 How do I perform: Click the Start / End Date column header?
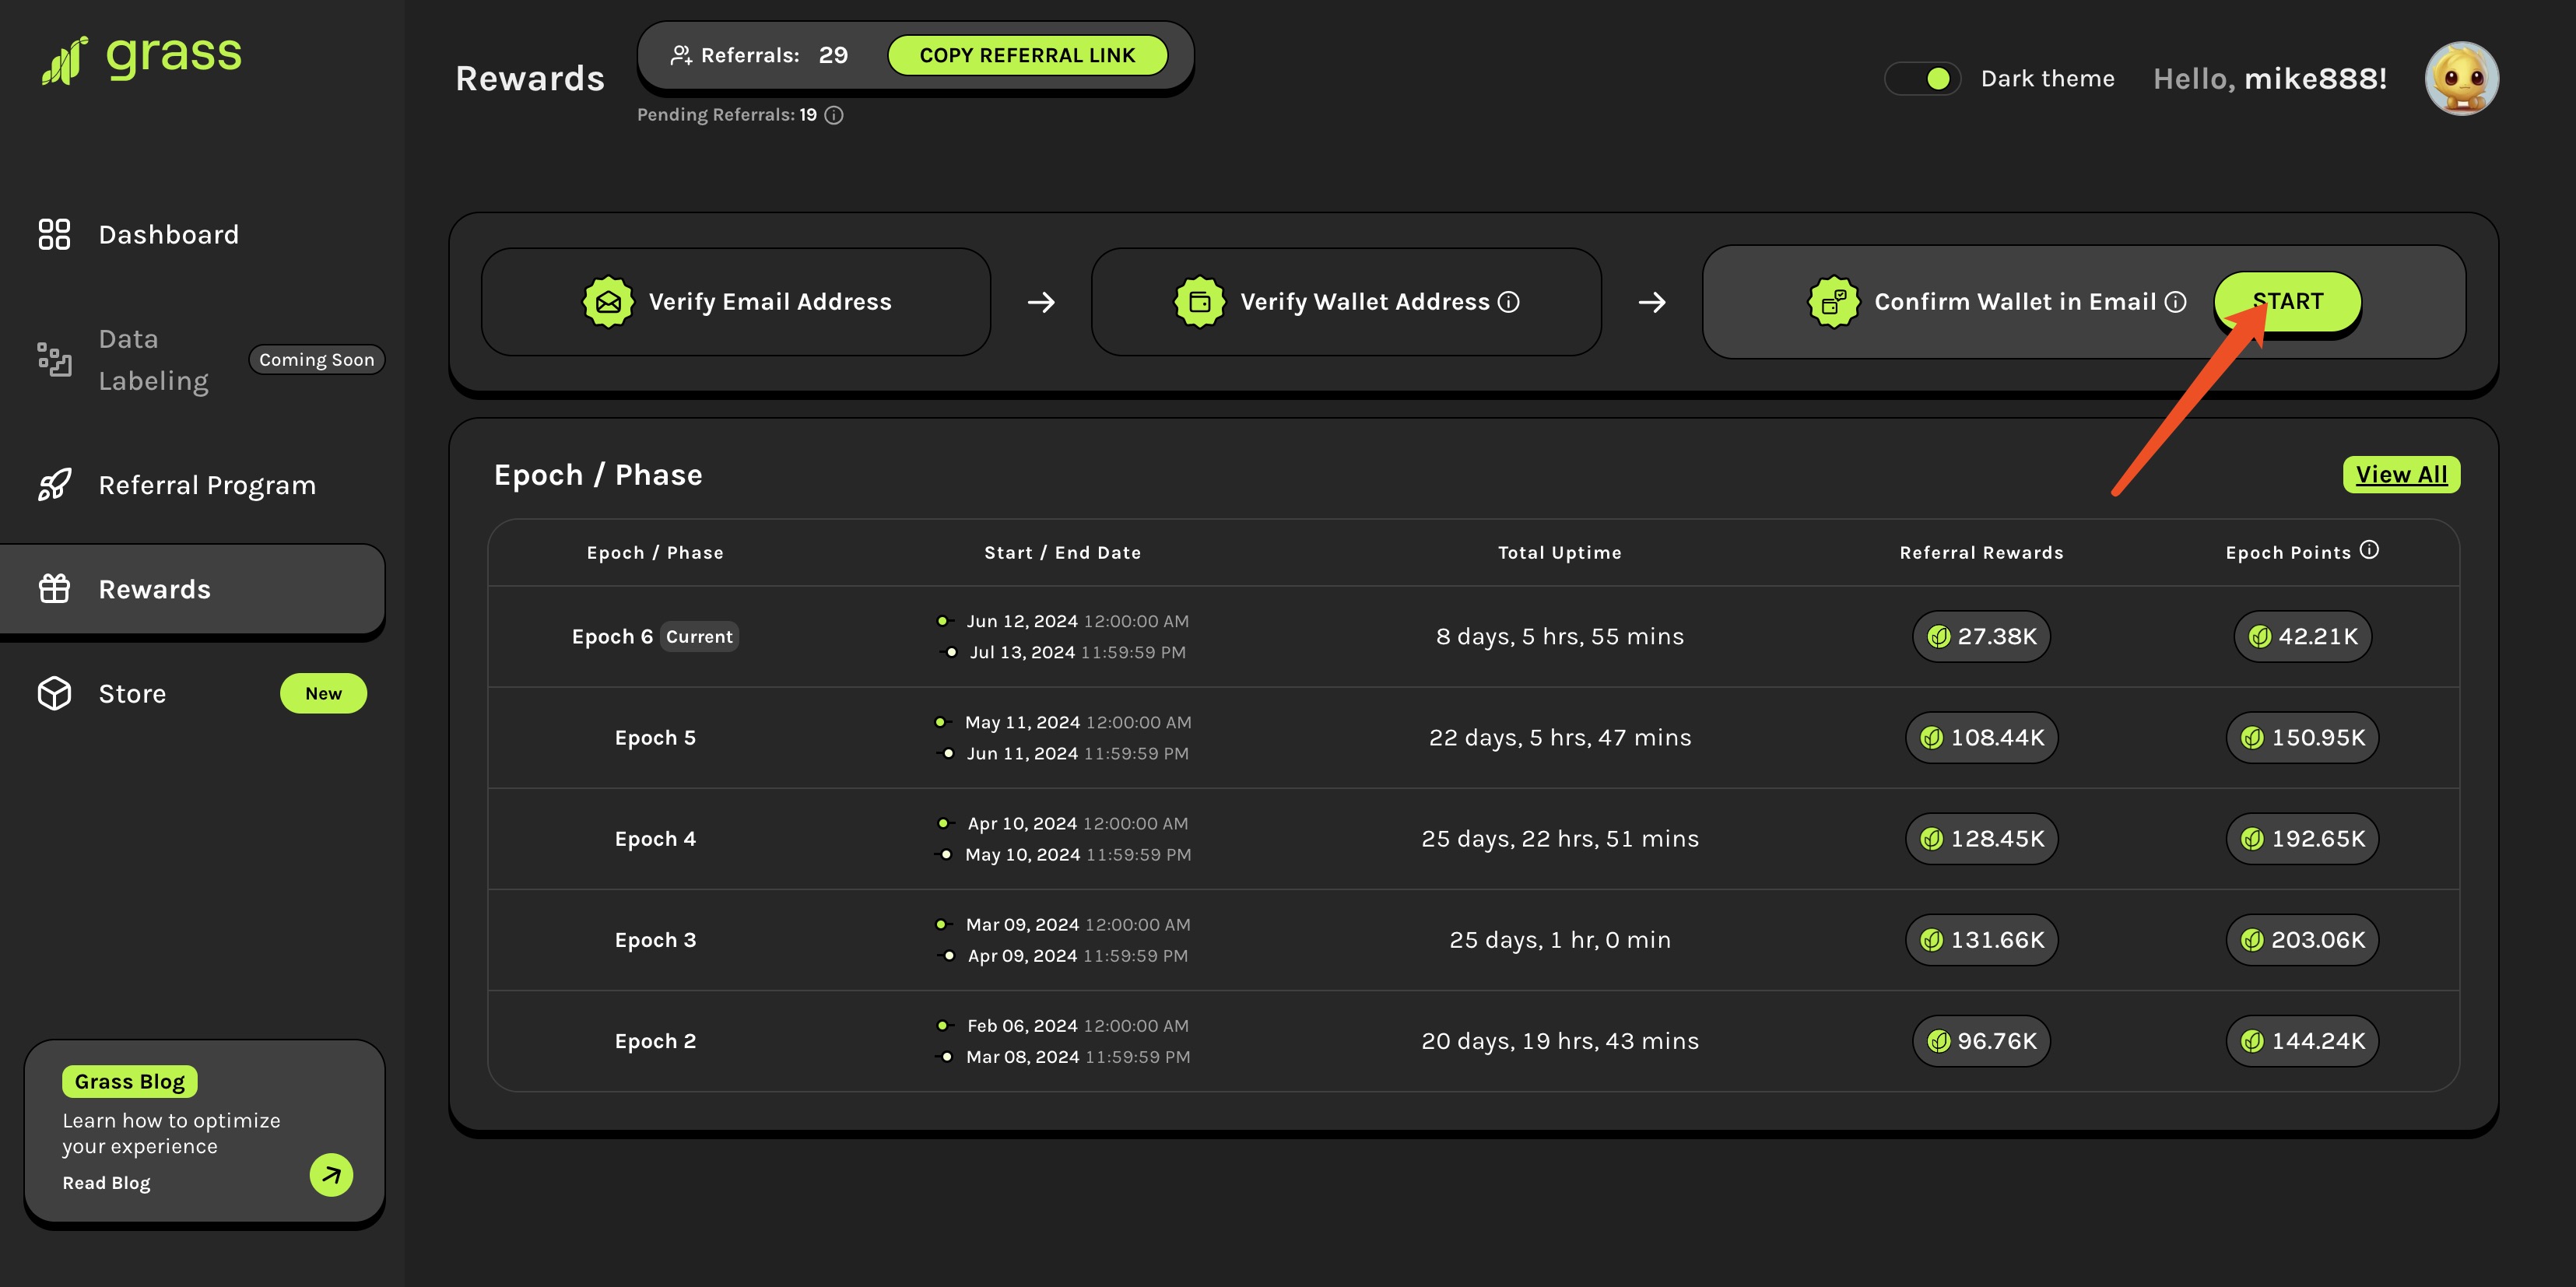(x=1062, y=552)
